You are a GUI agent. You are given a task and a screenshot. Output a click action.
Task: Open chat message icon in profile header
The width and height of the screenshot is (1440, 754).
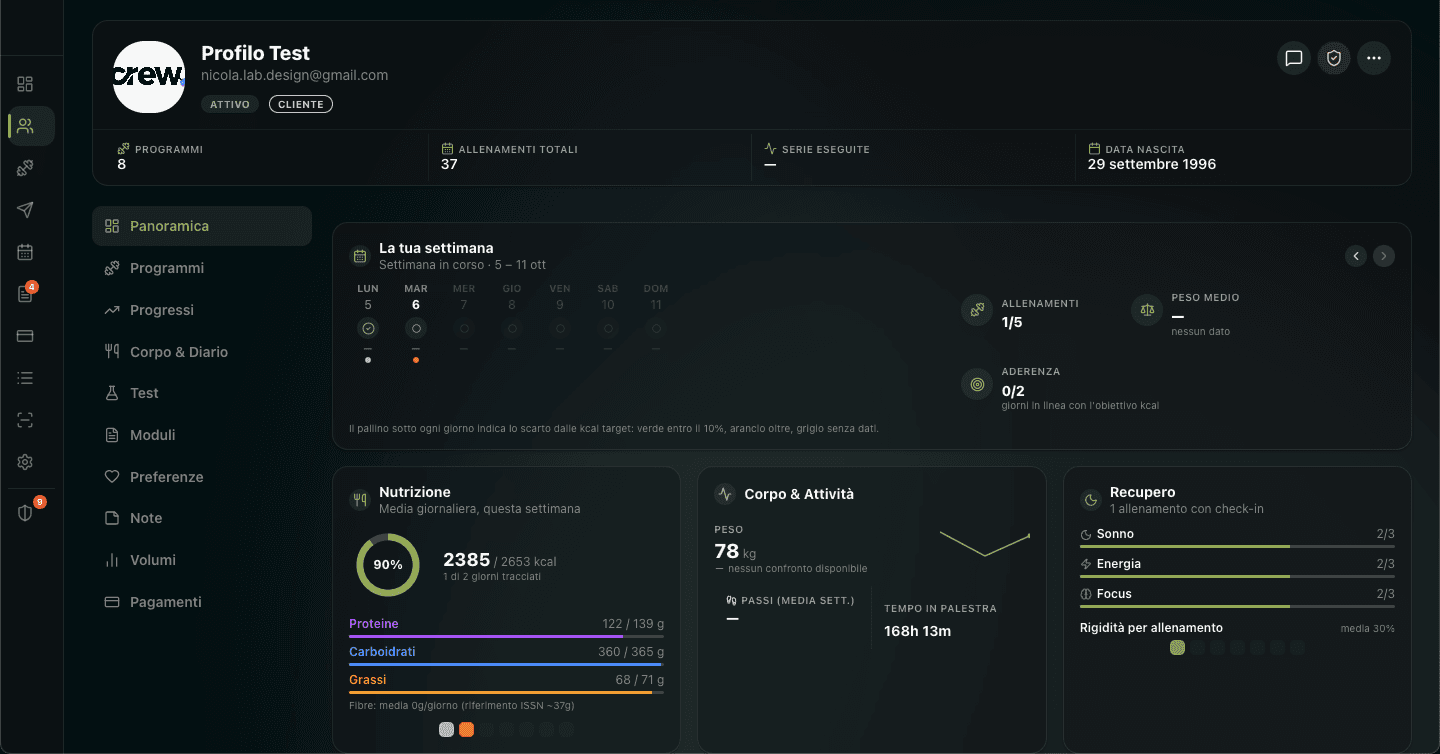(x=1294, y=58)
